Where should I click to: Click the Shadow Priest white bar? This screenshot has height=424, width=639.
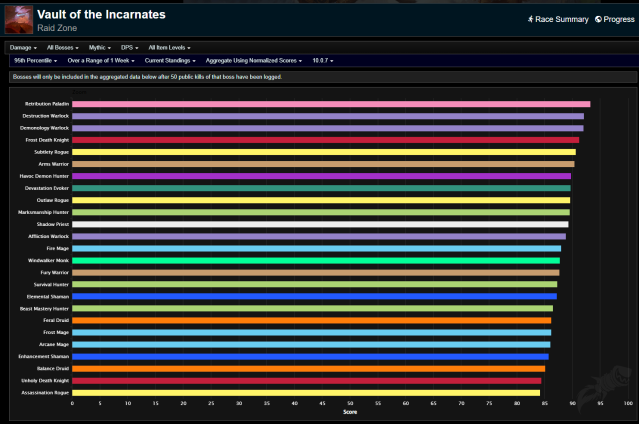pos(320,224)
